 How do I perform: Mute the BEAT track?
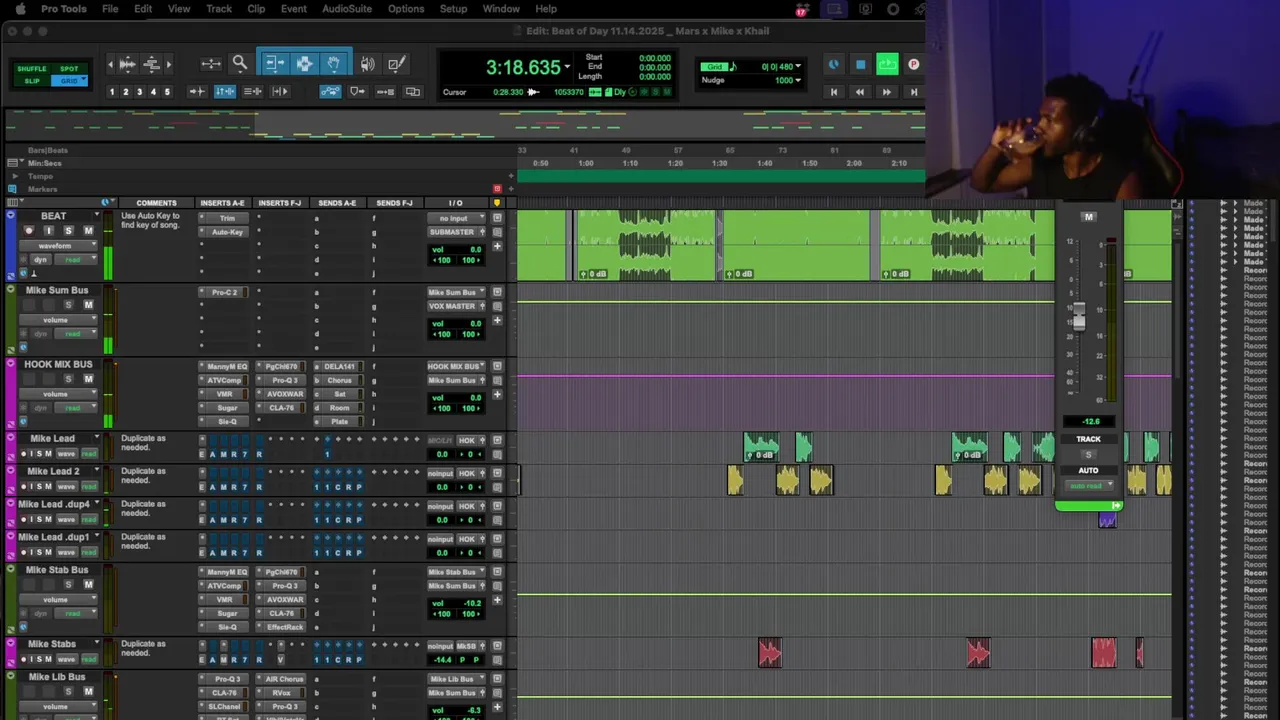(88, 231)
